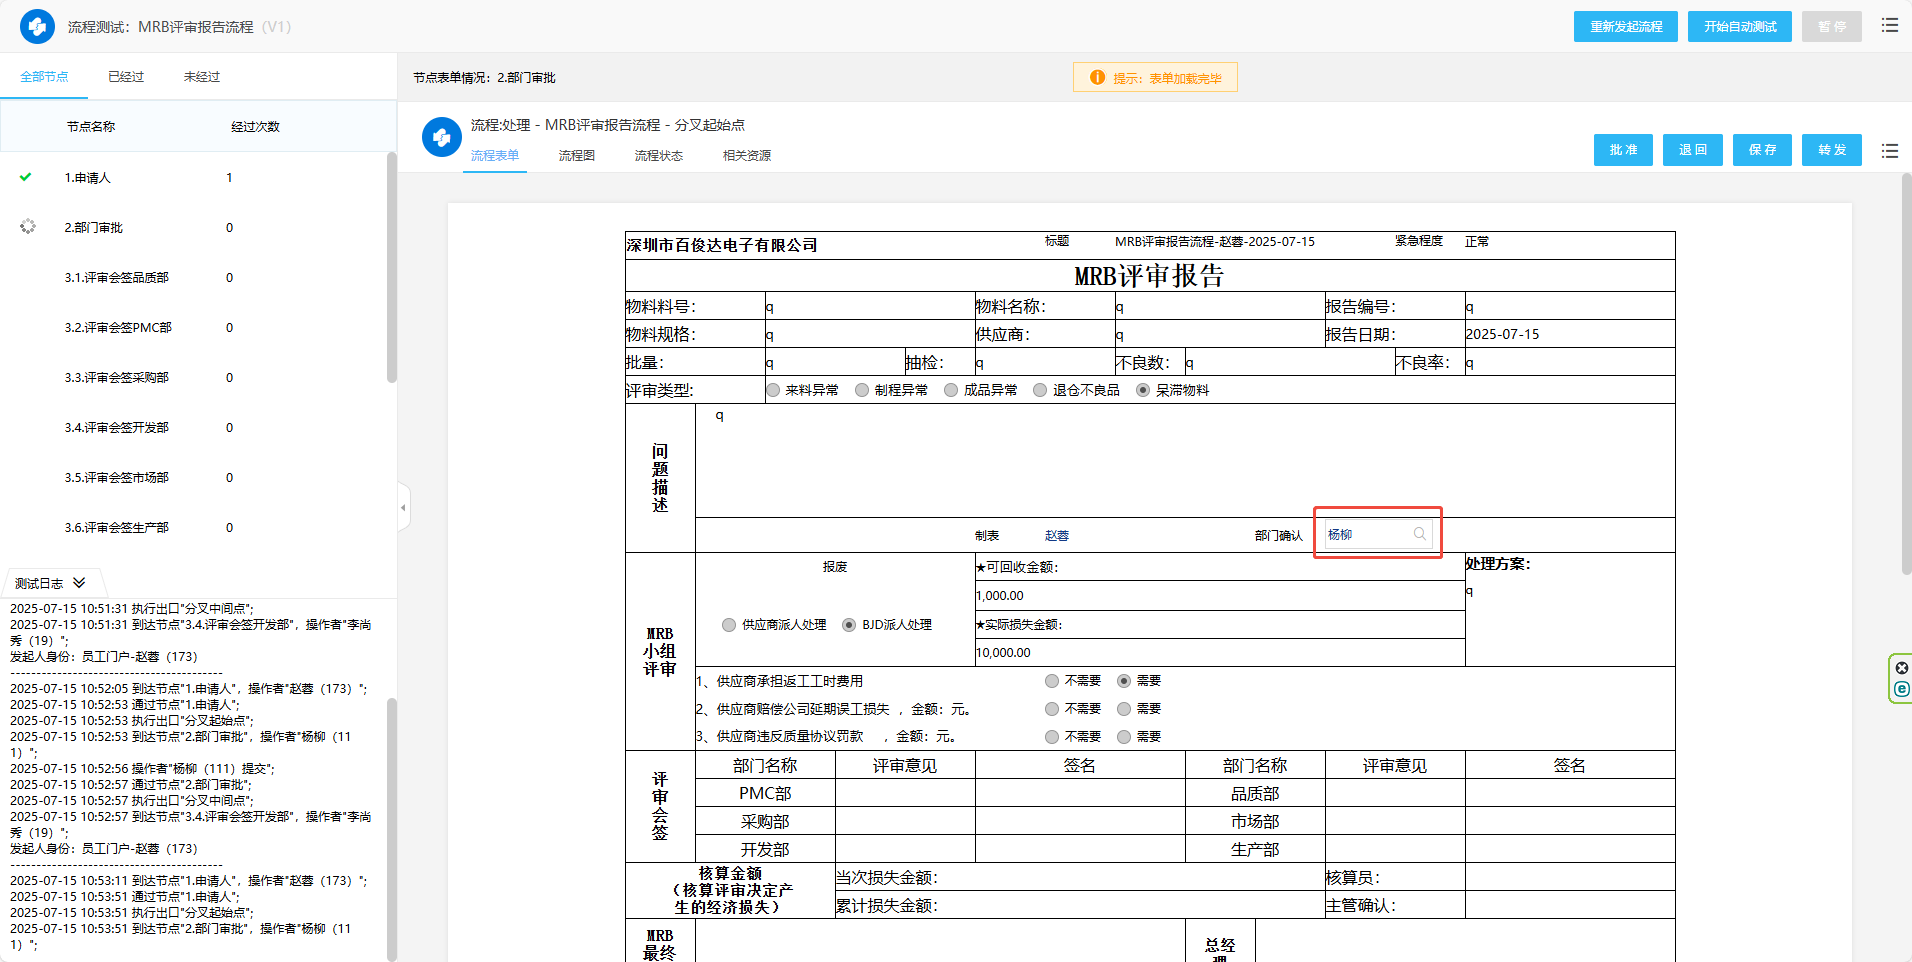Select 来料异常 review type
The width and height of the screenshot is (1912, 962).
tap(773, 390)
